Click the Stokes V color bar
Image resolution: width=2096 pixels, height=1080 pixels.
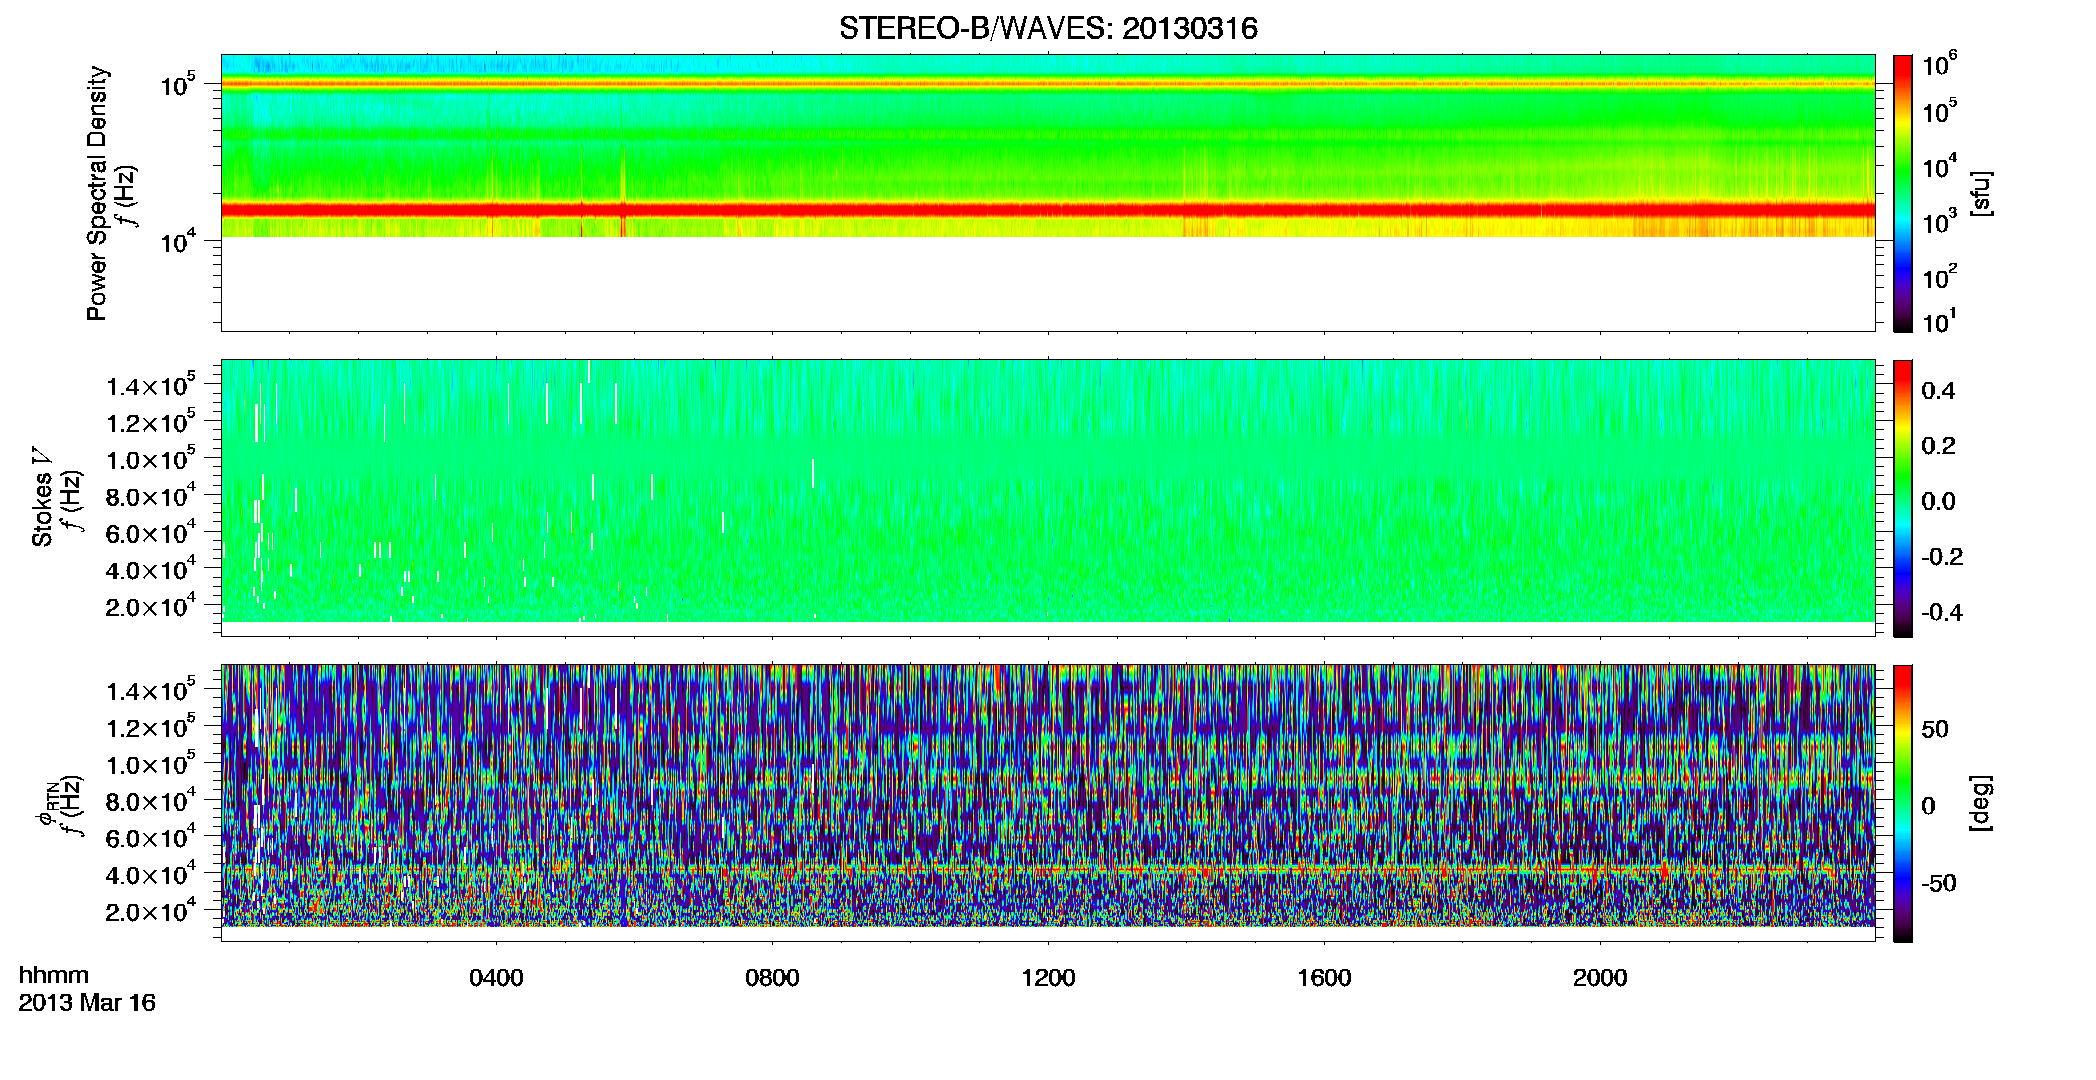tap(1903, 498)
